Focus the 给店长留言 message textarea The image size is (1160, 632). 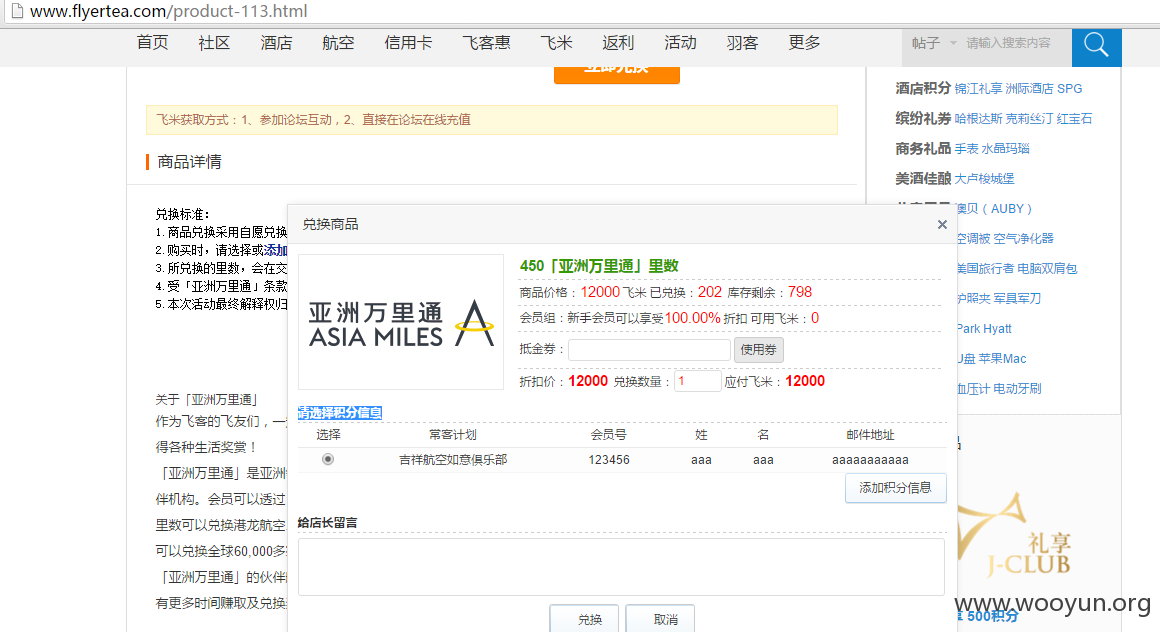point(621,567)
